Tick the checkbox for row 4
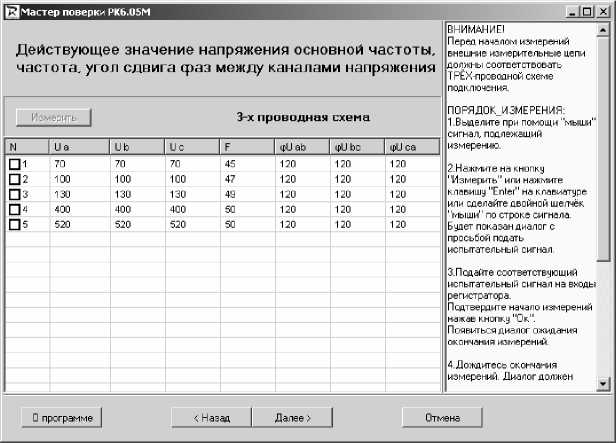Viewport: 616px width, 443px height. click(15, 209)
